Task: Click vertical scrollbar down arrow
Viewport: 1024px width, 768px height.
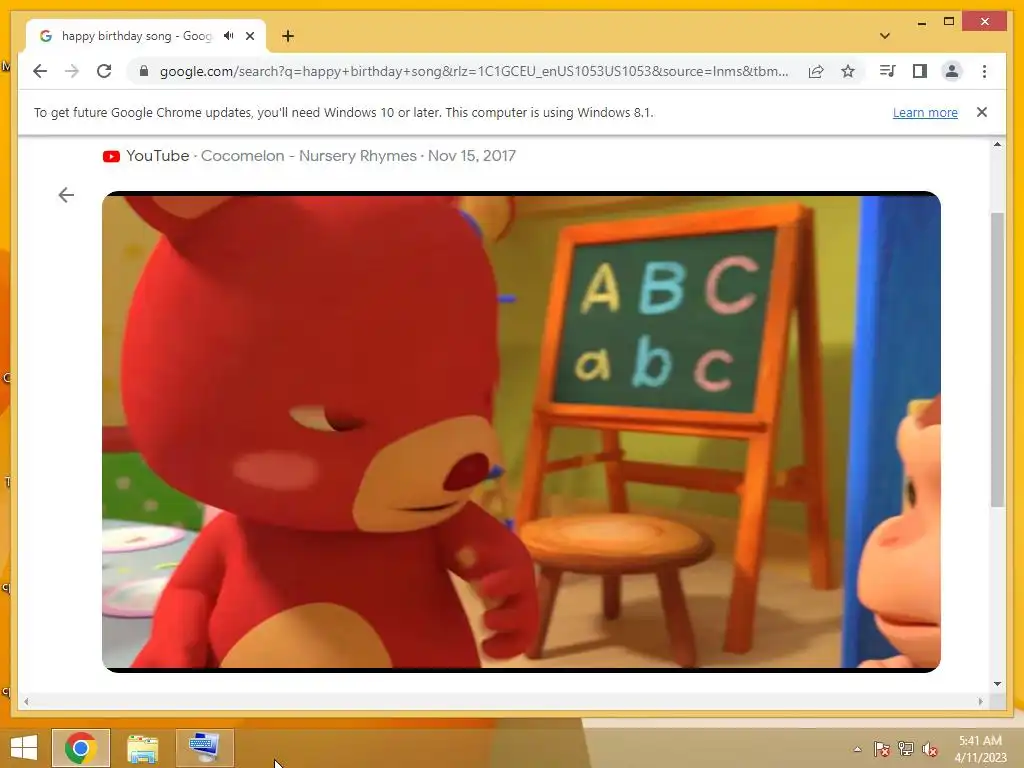Action: click(997, 684)
